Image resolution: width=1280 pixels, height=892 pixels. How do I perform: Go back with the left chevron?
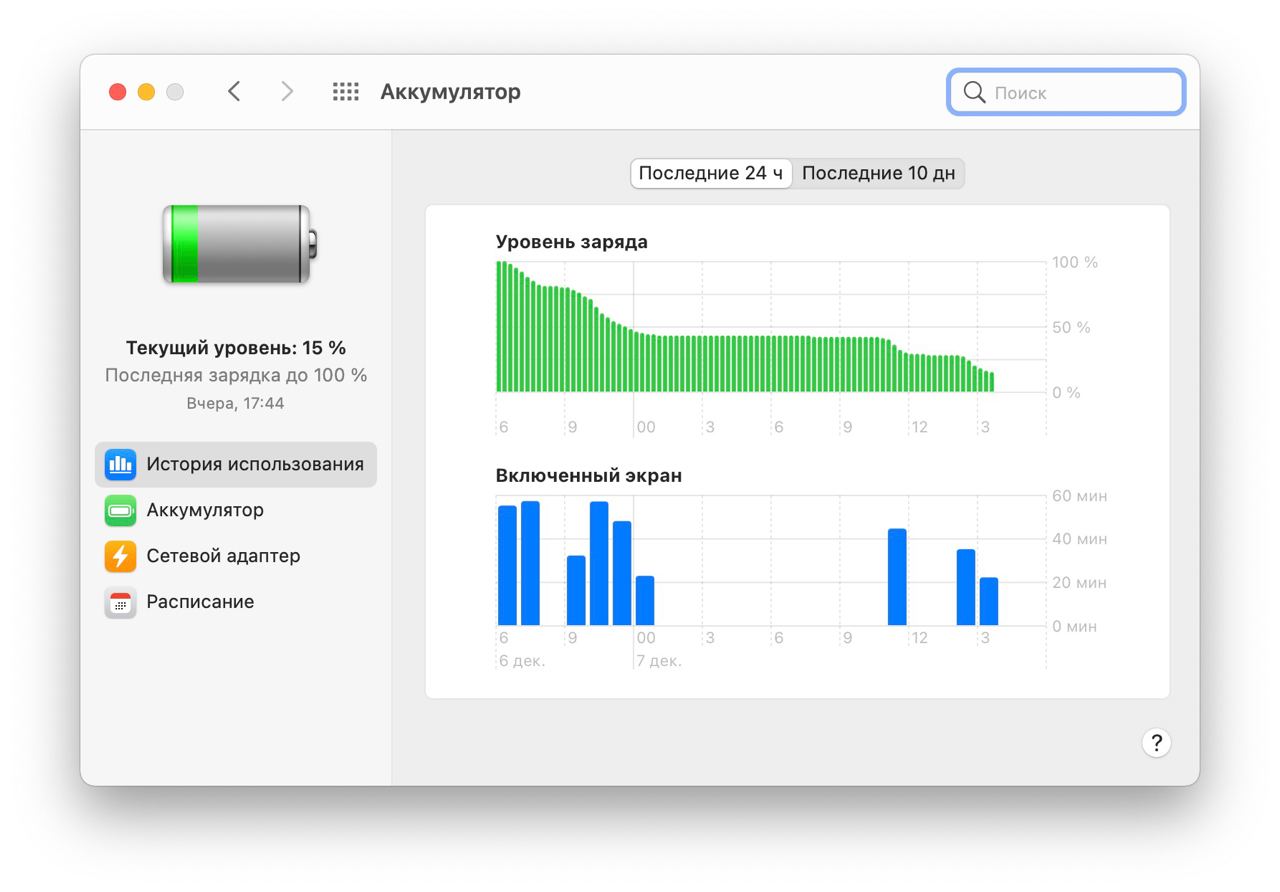(234, 92)
